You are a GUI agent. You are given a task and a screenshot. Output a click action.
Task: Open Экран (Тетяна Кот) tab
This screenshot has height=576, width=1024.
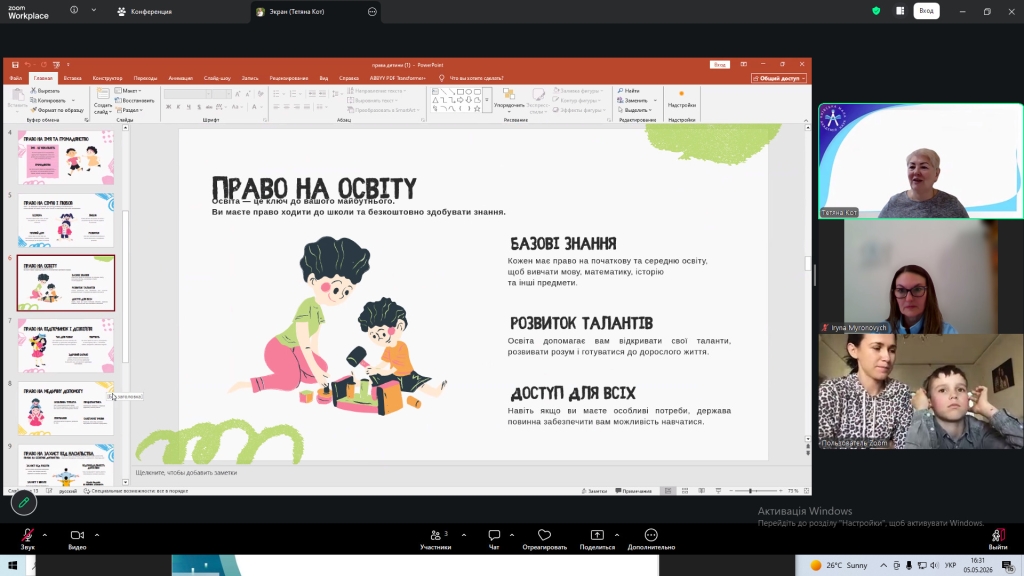[x=296, y=12]
